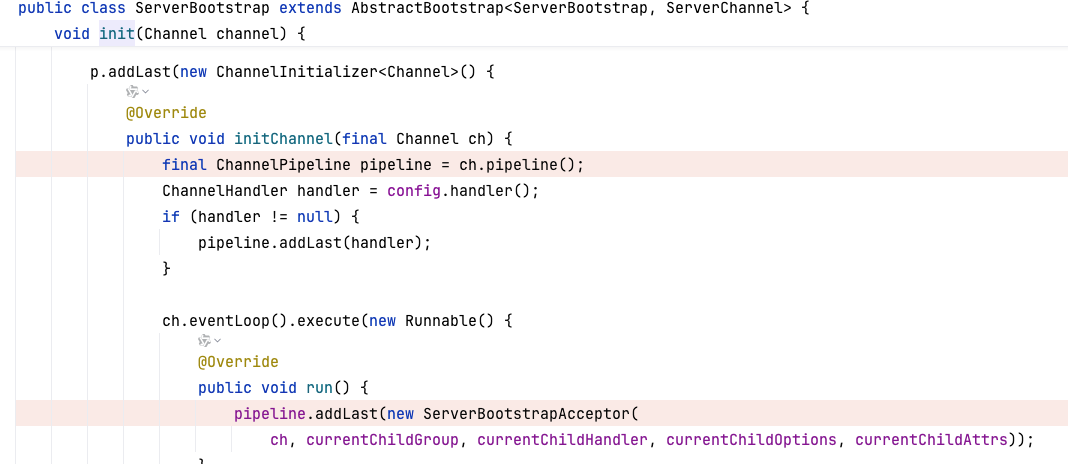Select ChannelInitializer type name
Viewport: 1068px width, 464px height.
point(296,72)
